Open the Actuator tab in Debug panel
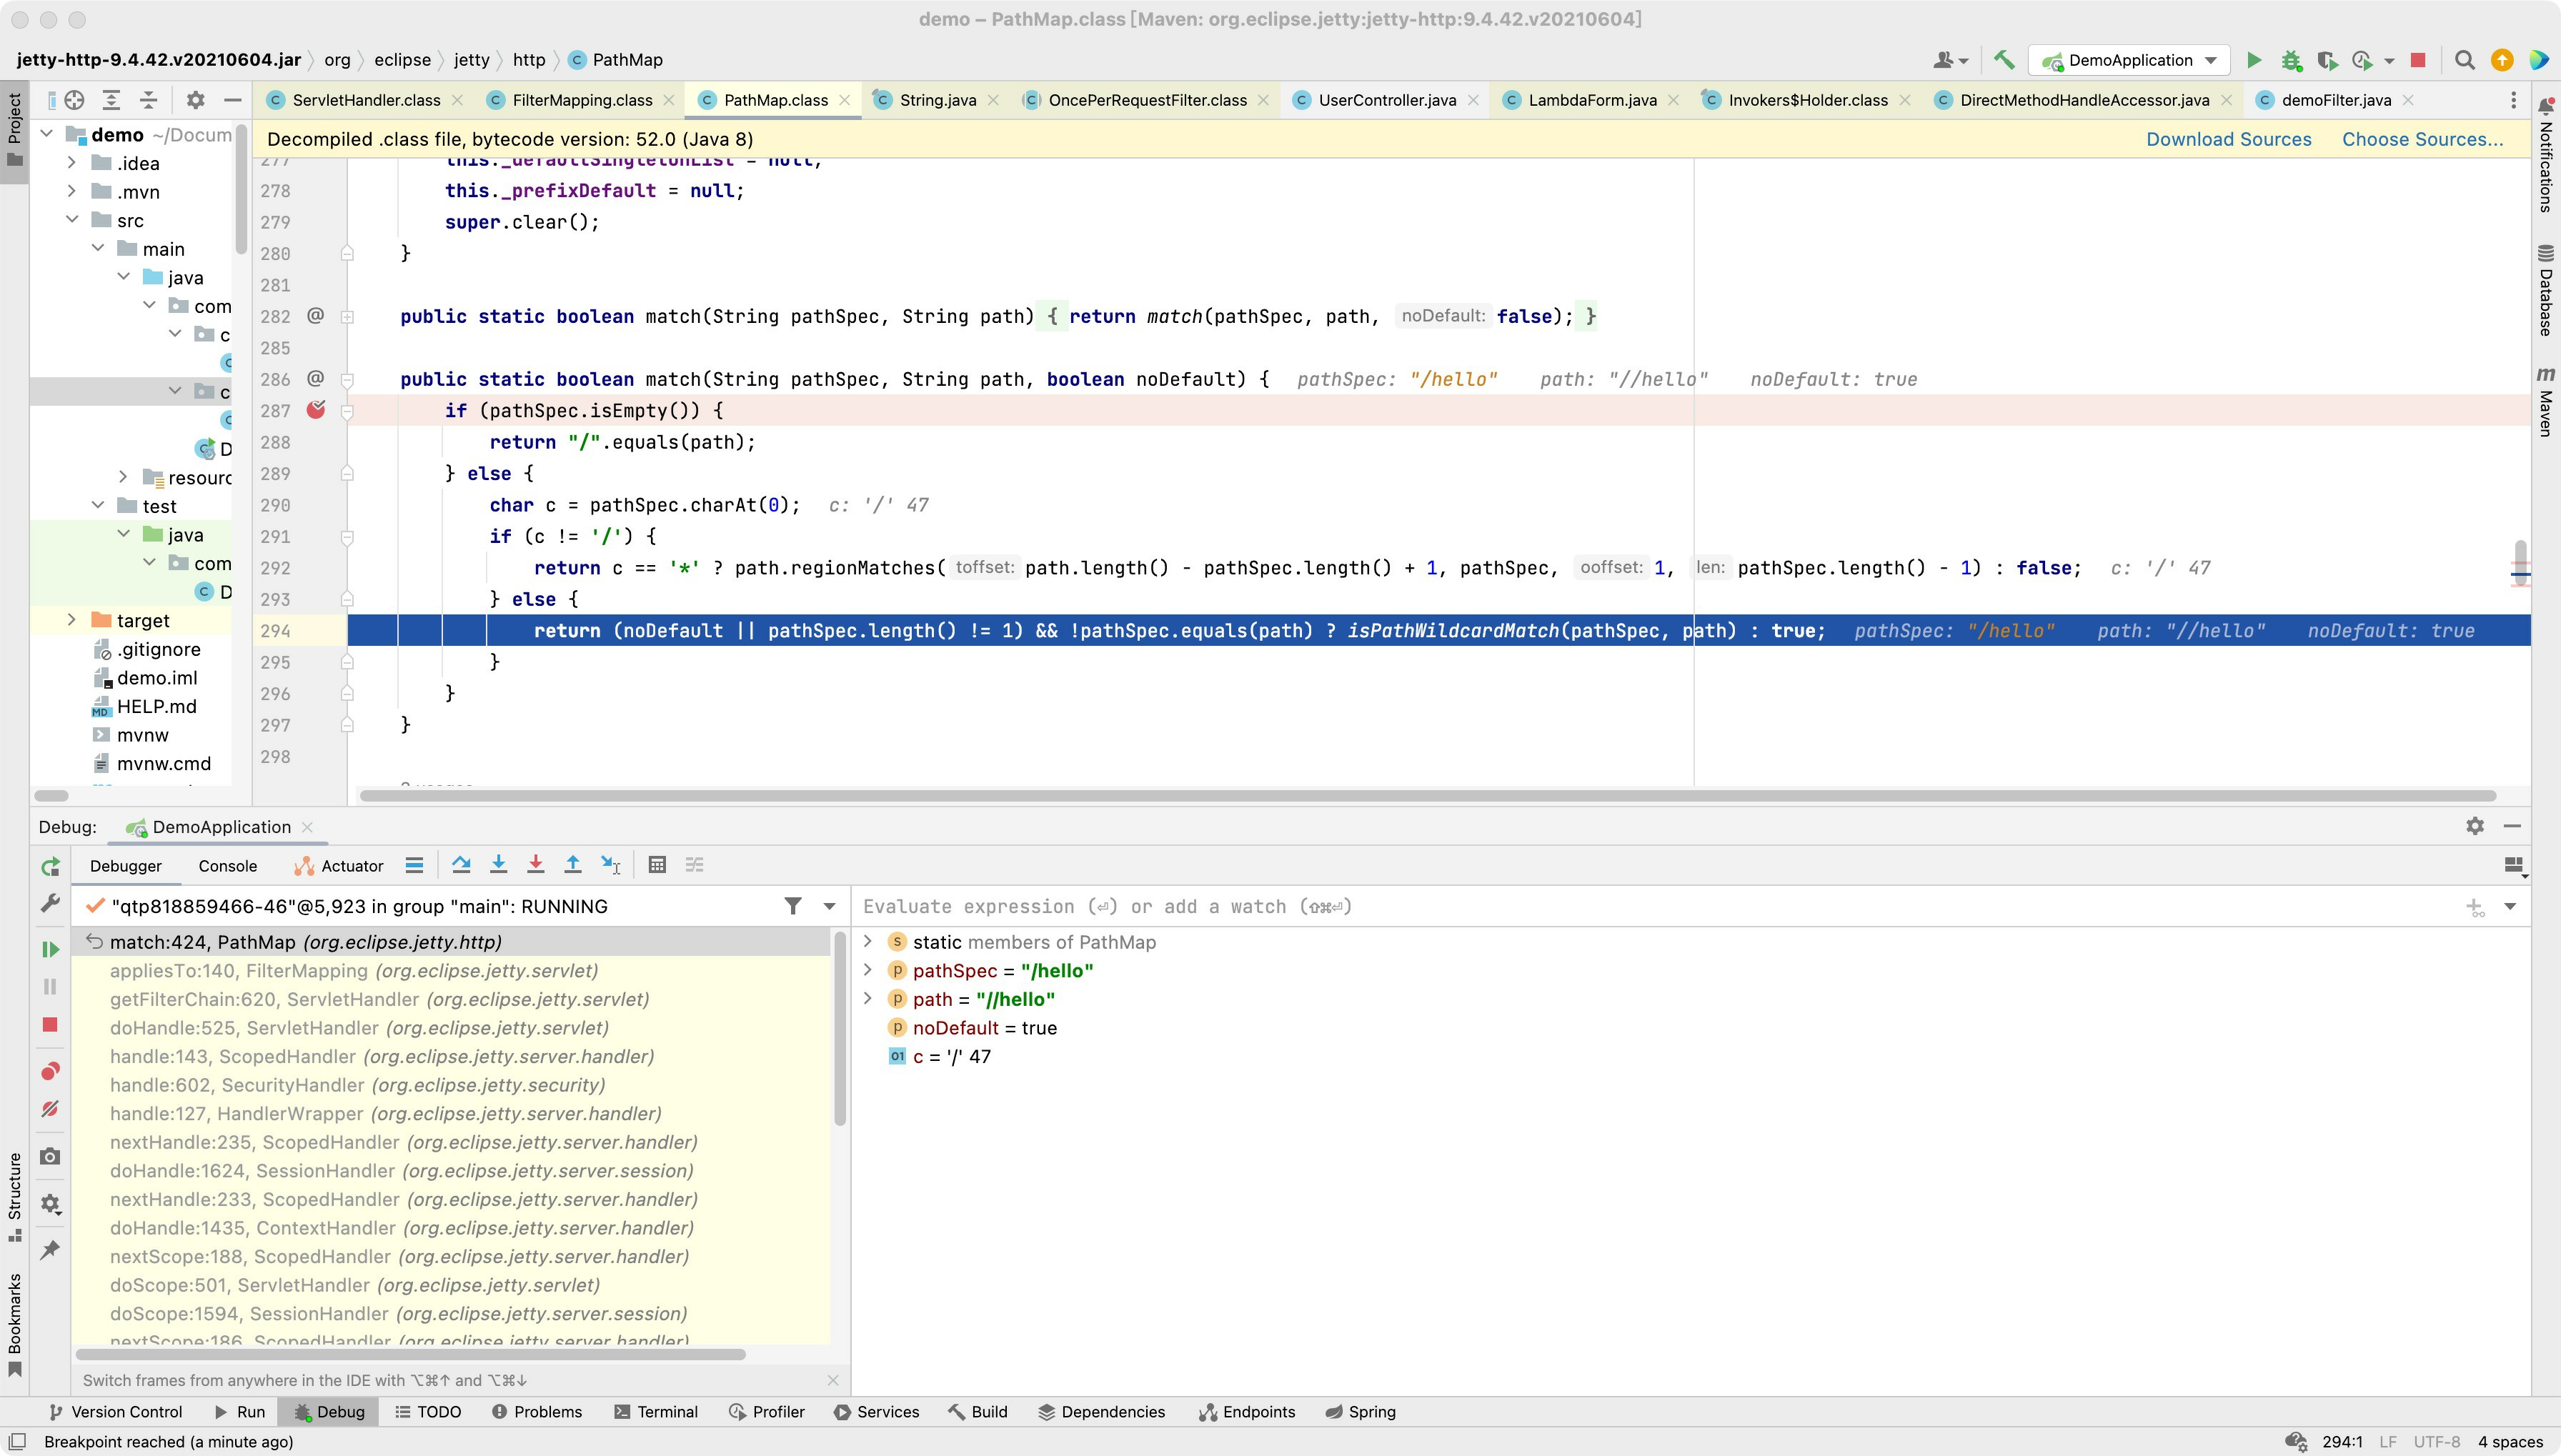 coord(339,866)
